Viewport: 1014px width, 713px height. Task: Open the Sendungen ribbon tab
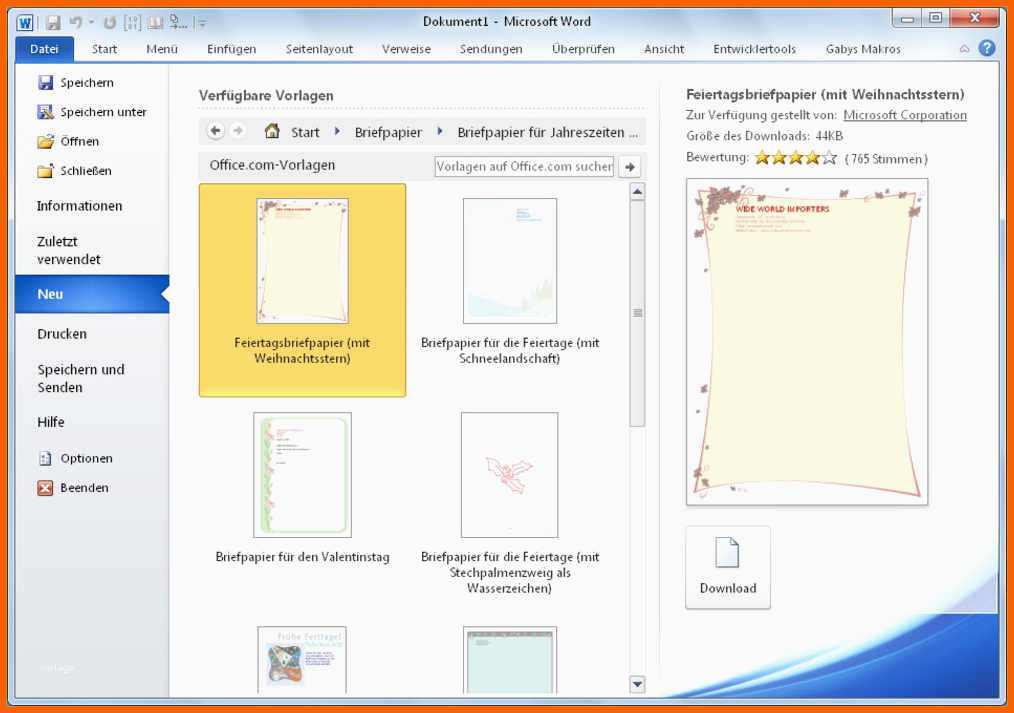[491, 49]
